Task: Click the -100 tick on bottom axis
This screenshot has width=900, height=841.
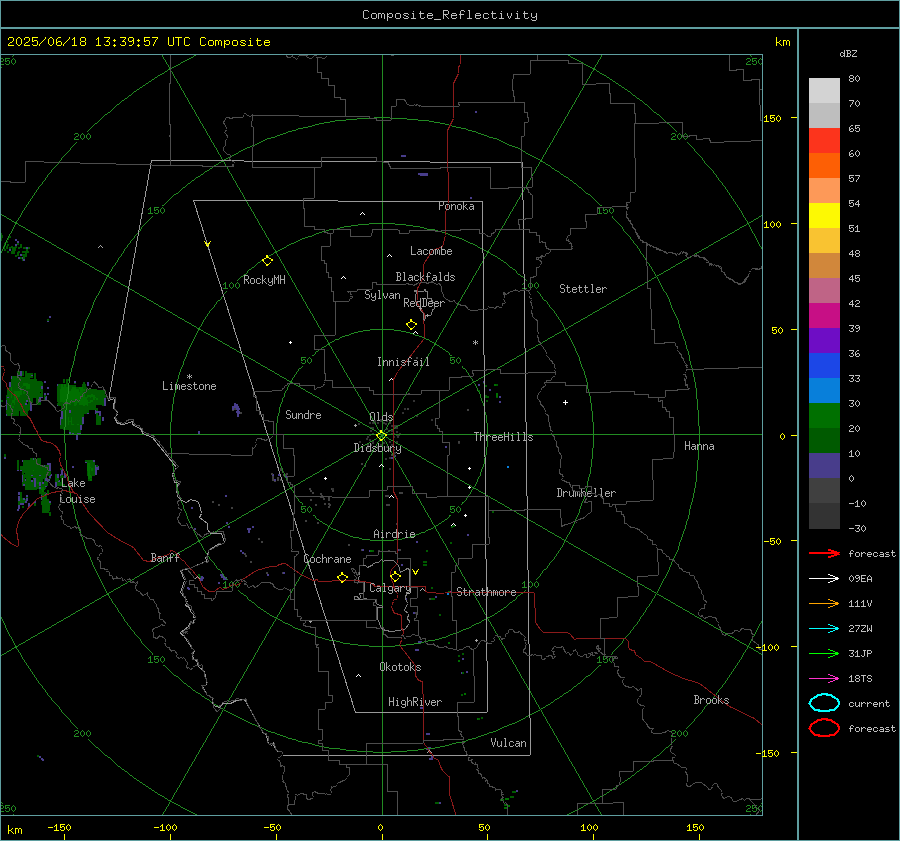Action: click(165, 827)
